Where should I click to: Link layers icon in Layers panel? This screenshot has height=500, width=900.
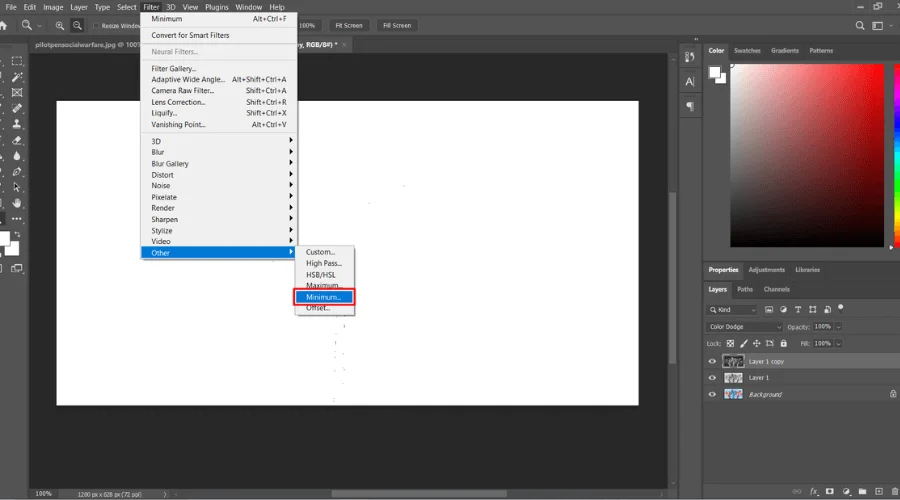(797, 491)
